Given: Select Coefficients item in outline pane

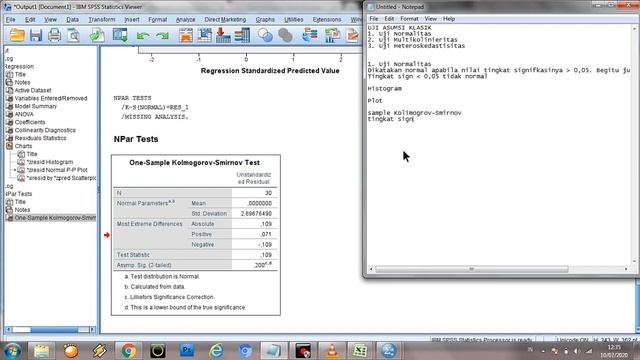Looking at the screenshot, I should point(30,122).
